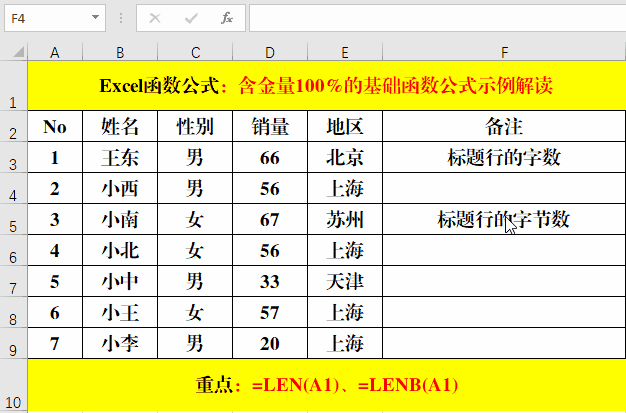Select row 10 header
Screen dimensions: 626x413
(x=14, y=385)
